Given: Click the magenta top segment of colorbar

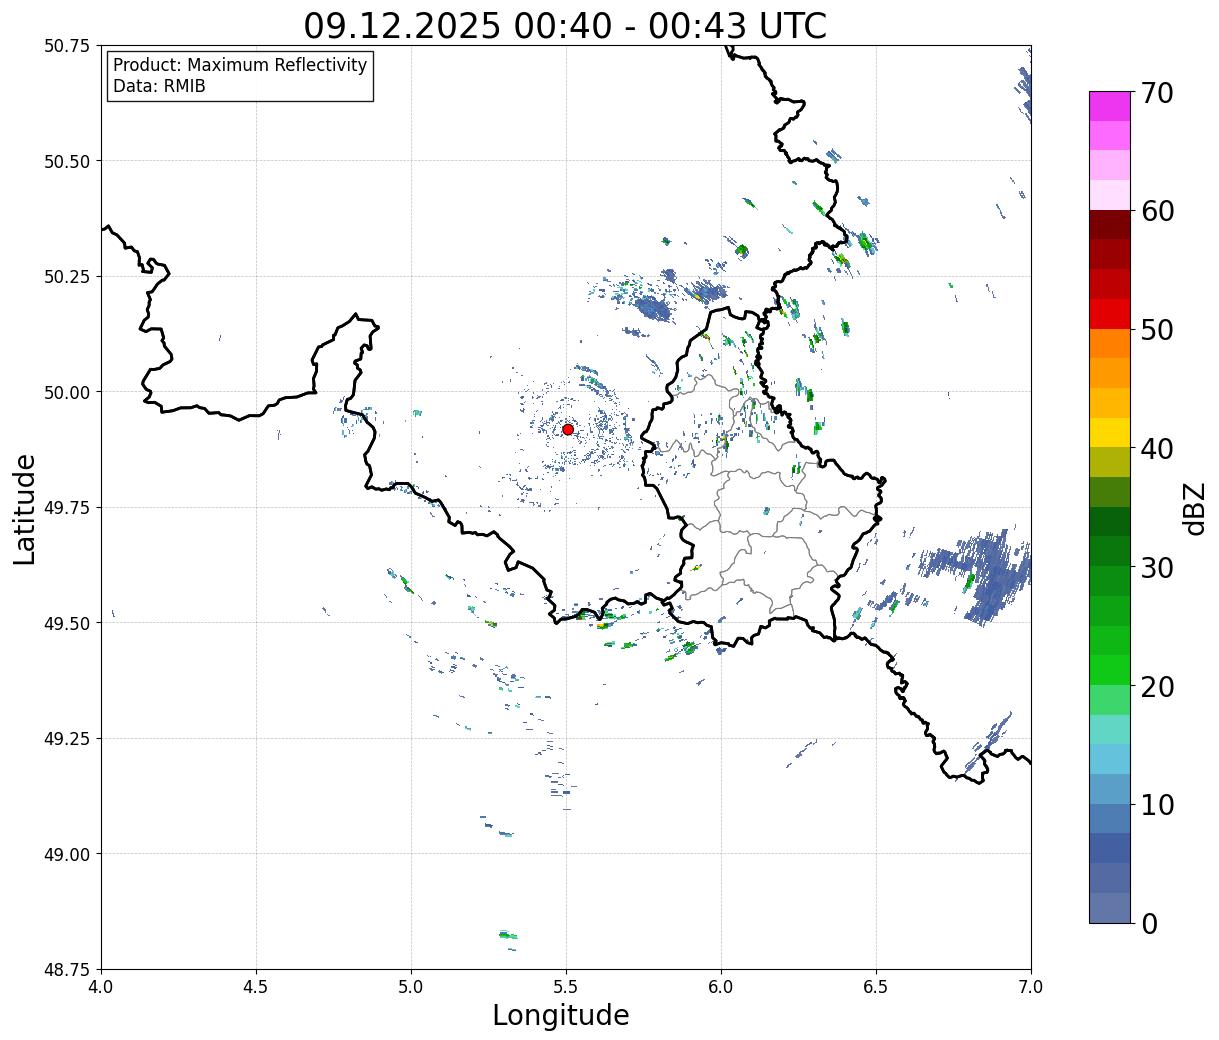Looking at the screenshot, I should 1110,106.
